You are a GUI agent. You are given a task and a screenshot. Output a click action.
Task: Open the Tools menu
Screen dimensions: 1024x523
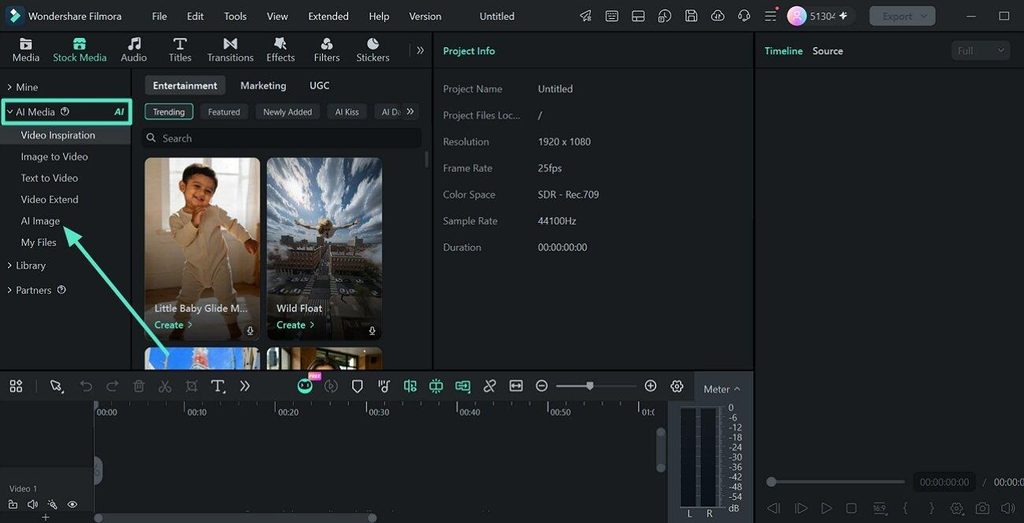coord(235,16)
